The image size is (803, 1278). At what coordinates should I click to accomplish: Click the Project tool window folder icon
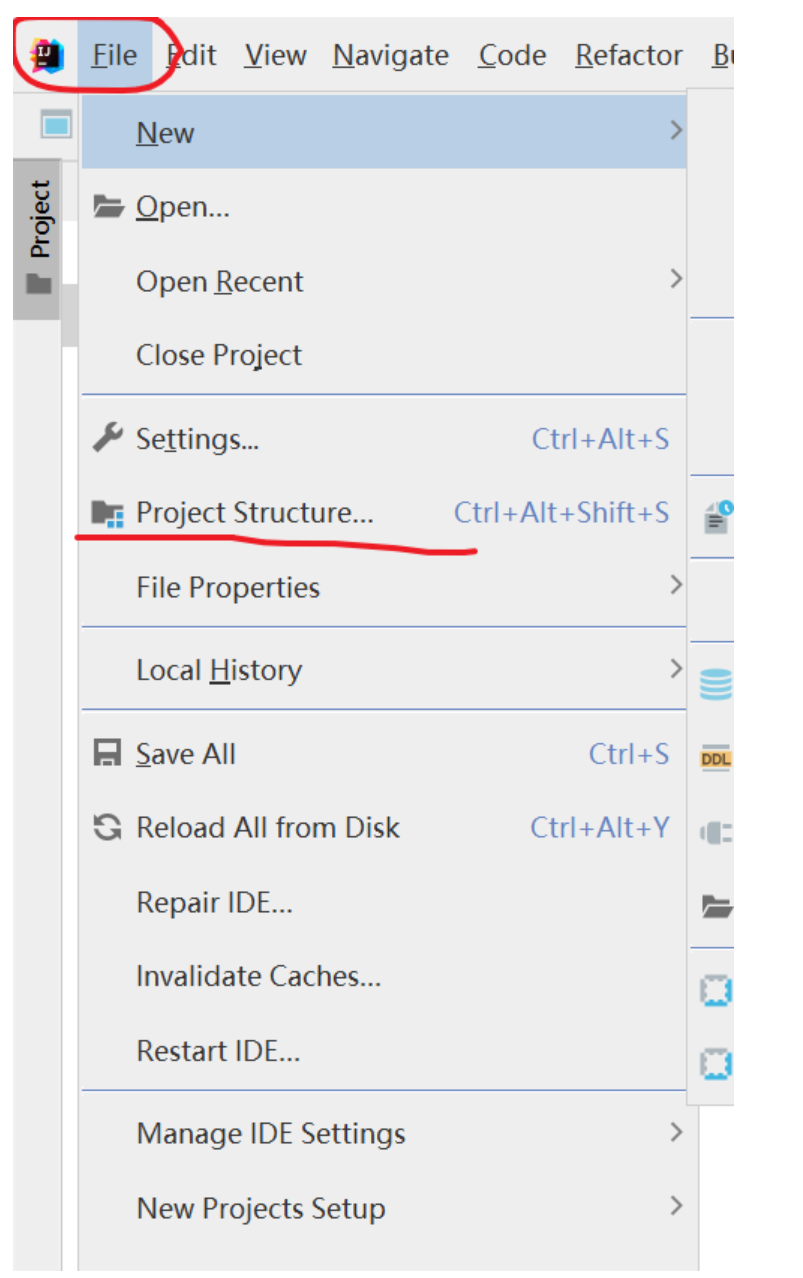(39, 285)
